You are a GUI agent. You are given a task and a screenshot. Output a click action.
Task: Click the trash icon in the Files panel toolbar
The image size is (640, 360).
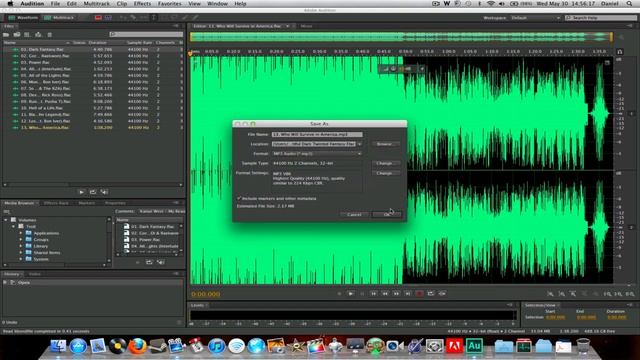49,35
